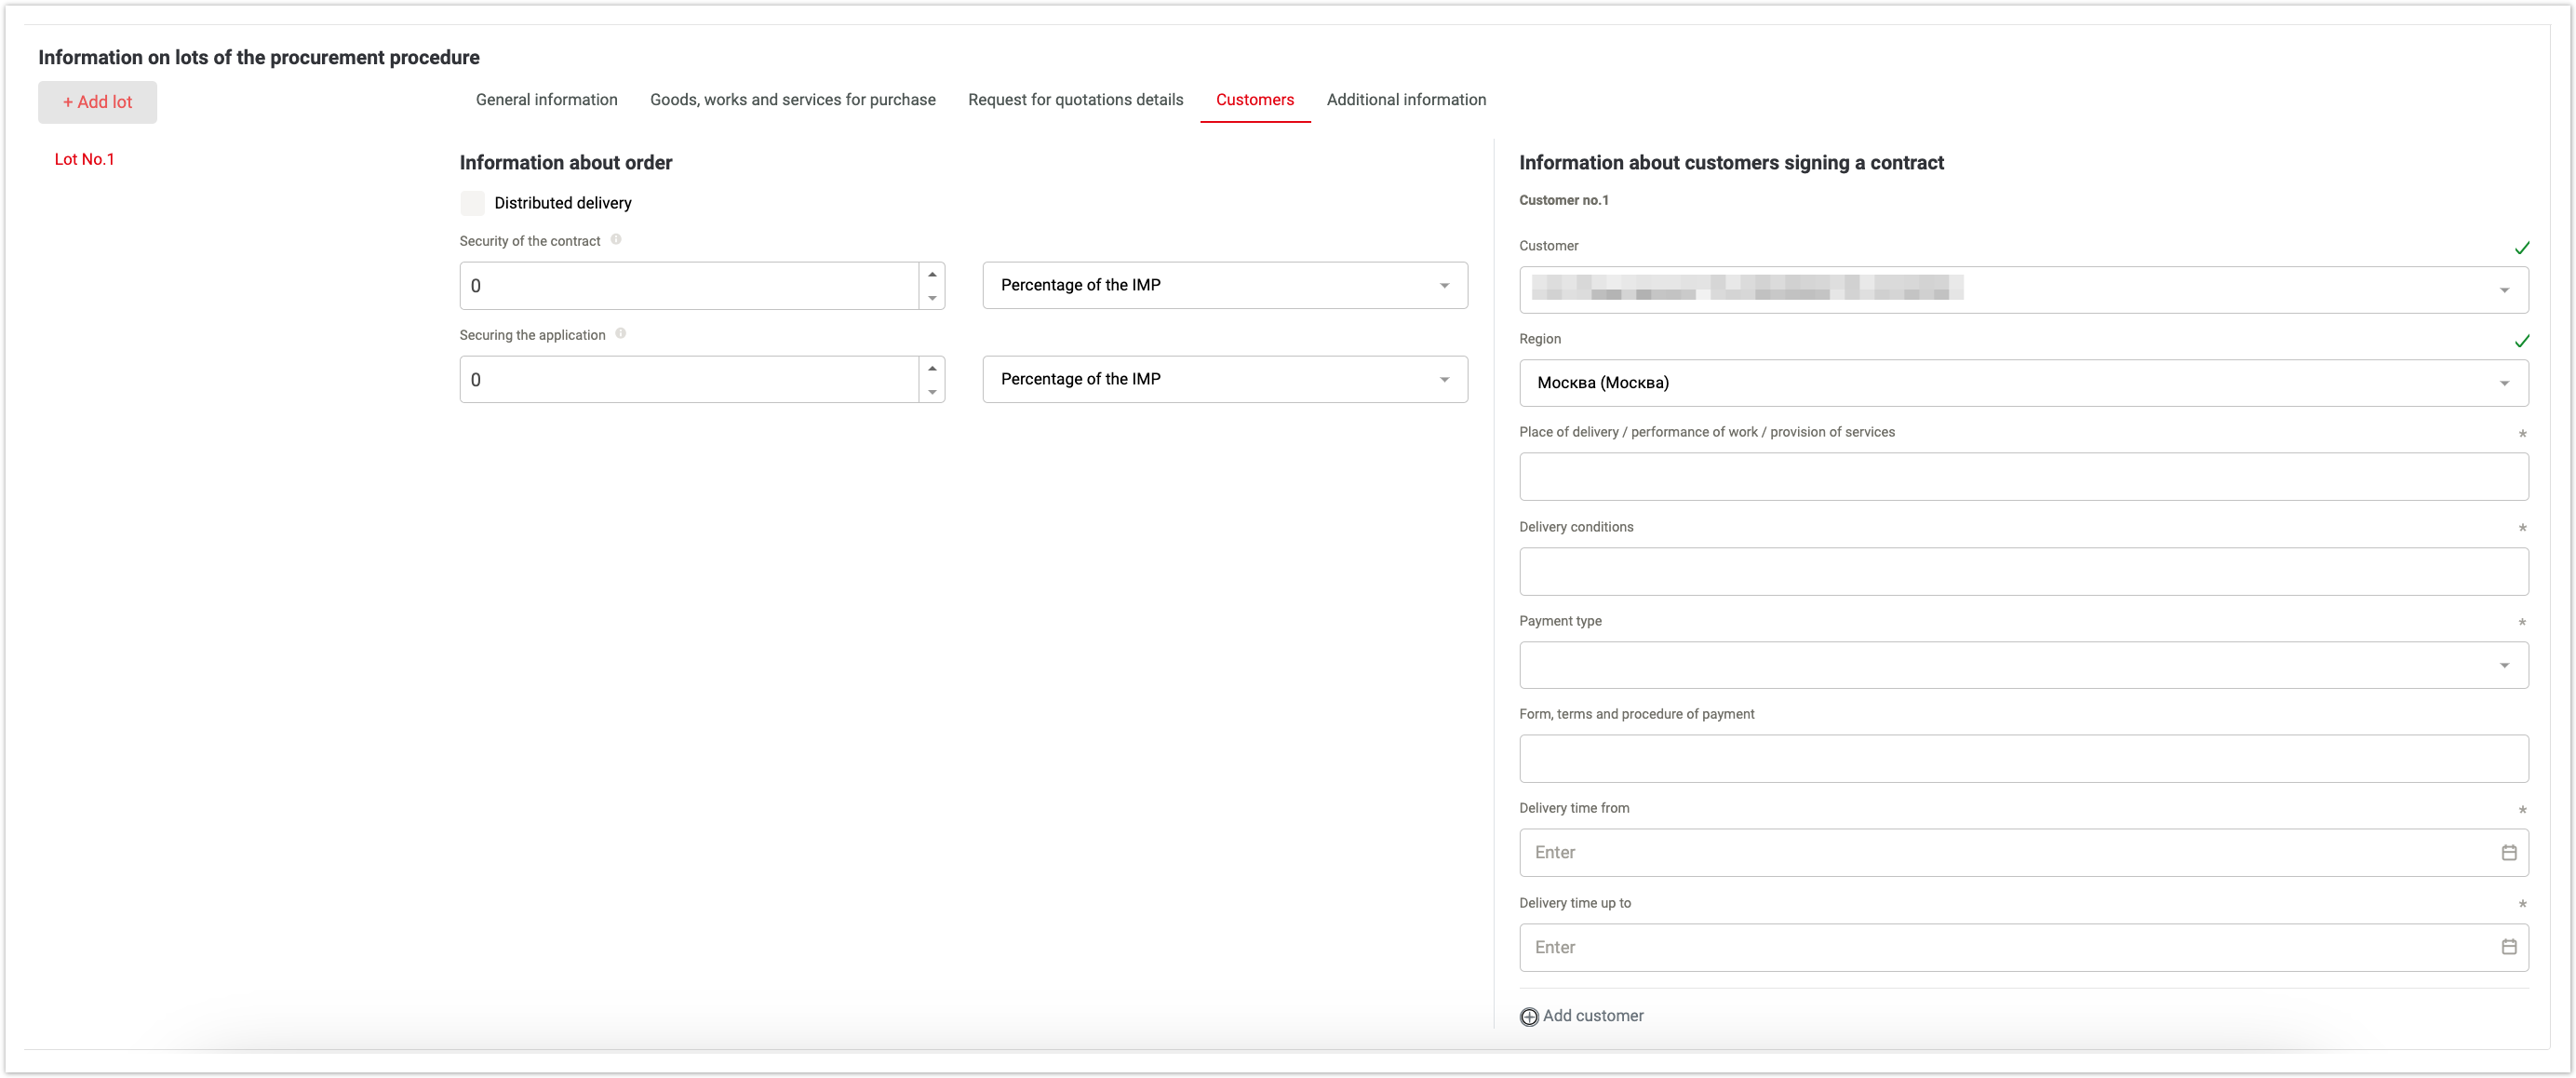The height and width of the screenshot is (1078, 2576).
Task: Increase Security of the contract value
Action: pyautogui.click(x=932, y=274)
